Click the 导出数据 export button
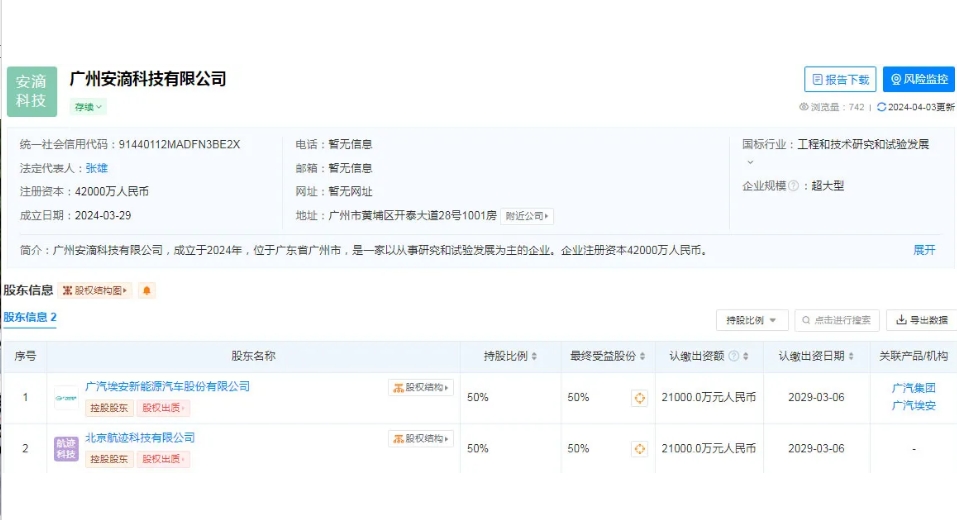The image size is (957, 520). click(922, 320)
